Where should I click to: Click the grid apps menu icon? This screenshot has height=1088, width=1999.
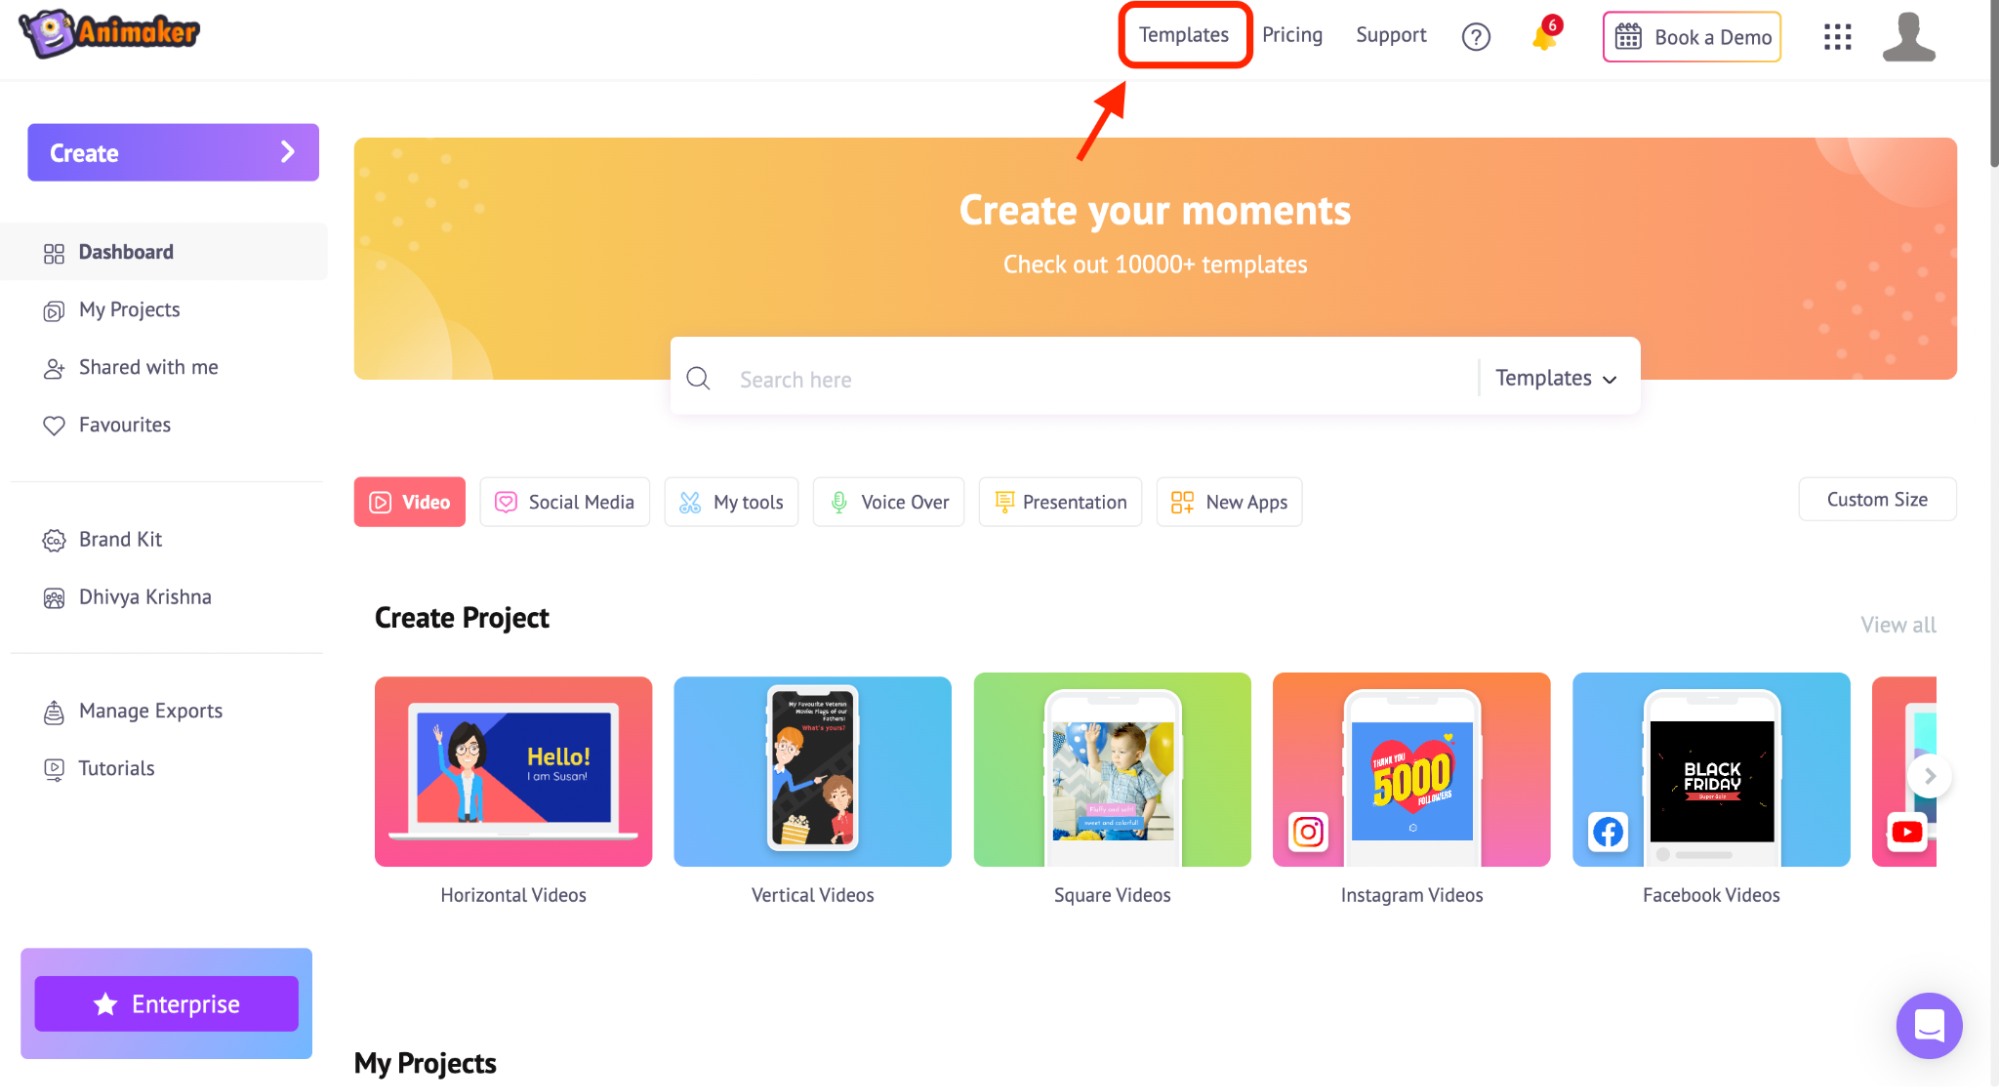pyautogui.click(x=1837, y=36)
